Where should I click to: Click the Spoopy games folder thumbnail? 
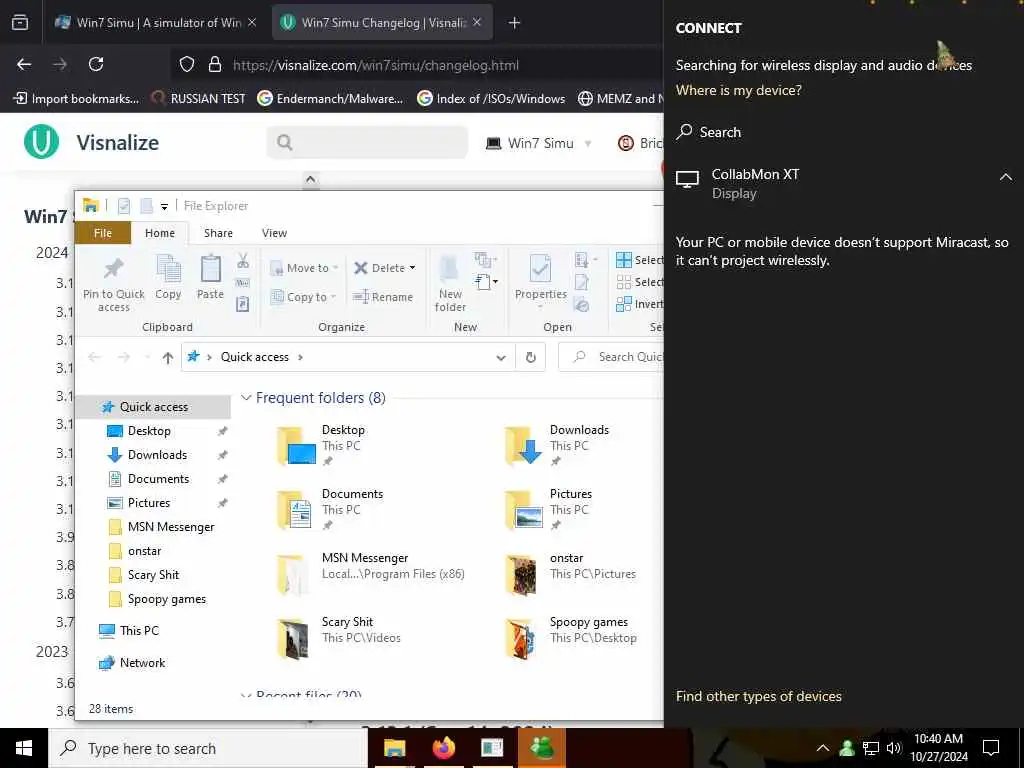[x=521, y=639]
